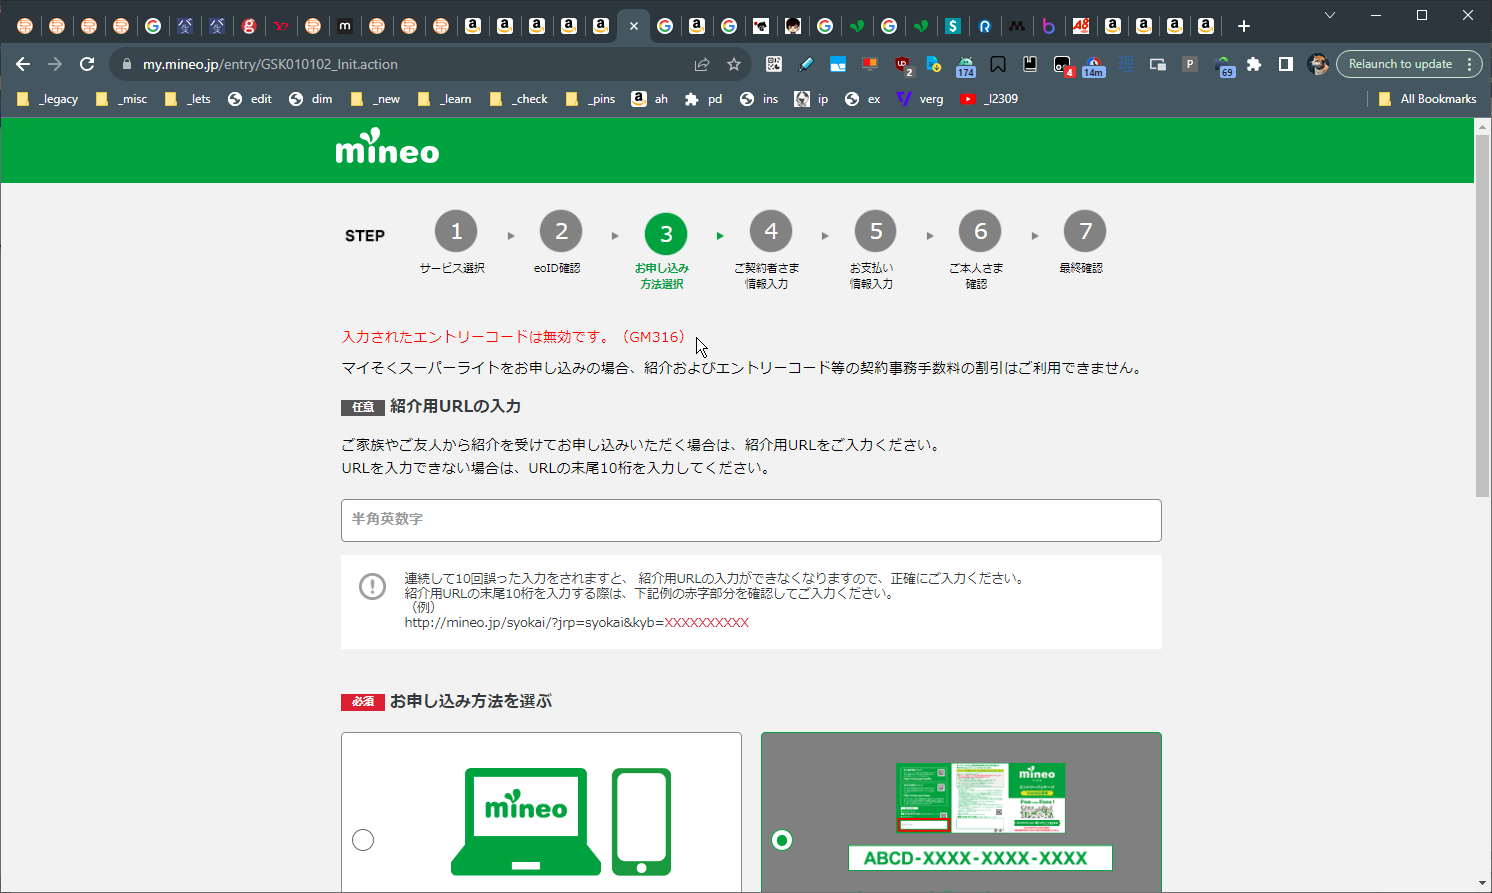Toggle the browser side panel
Screen dimensions: 1492x893
click(x=1286, y=64)
